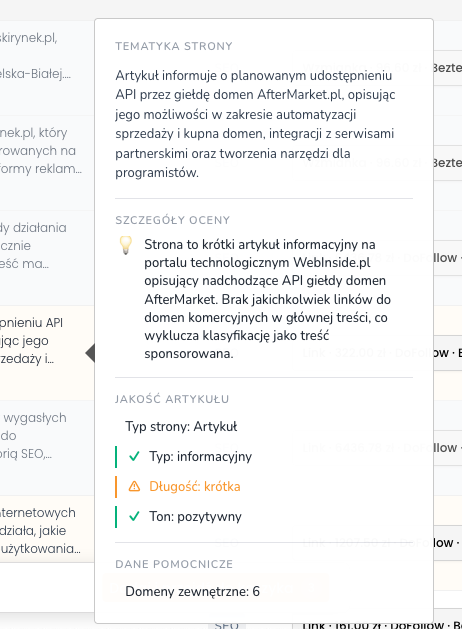
Task: Select text 'Długość: krótka'
Action: click(195, 487)
